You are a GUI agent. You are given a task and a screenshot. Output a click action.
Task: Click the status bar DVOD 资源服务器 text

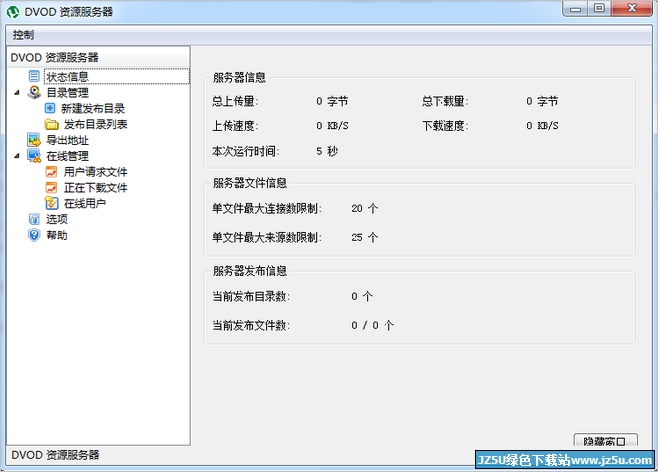55,455
